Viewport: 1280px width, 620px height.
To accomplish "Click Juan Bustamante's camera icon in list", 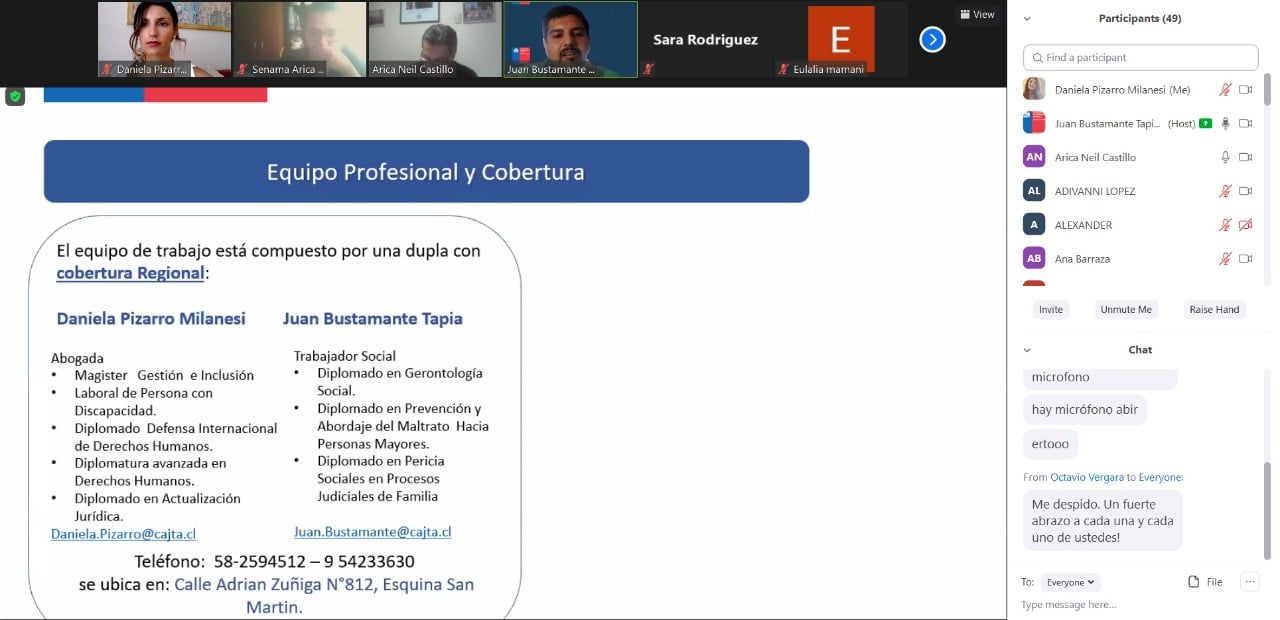I will pos(1245,124).
